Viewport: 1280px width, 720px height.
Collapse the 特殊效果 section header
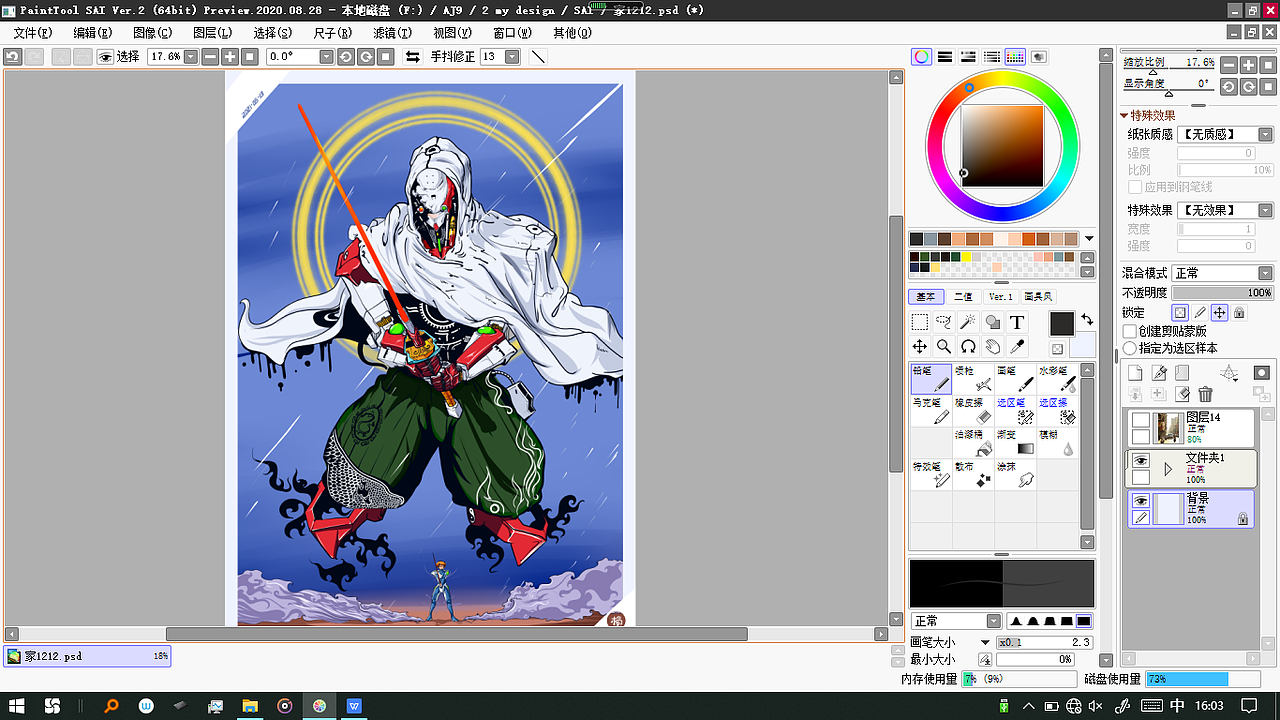(1148, 116)
